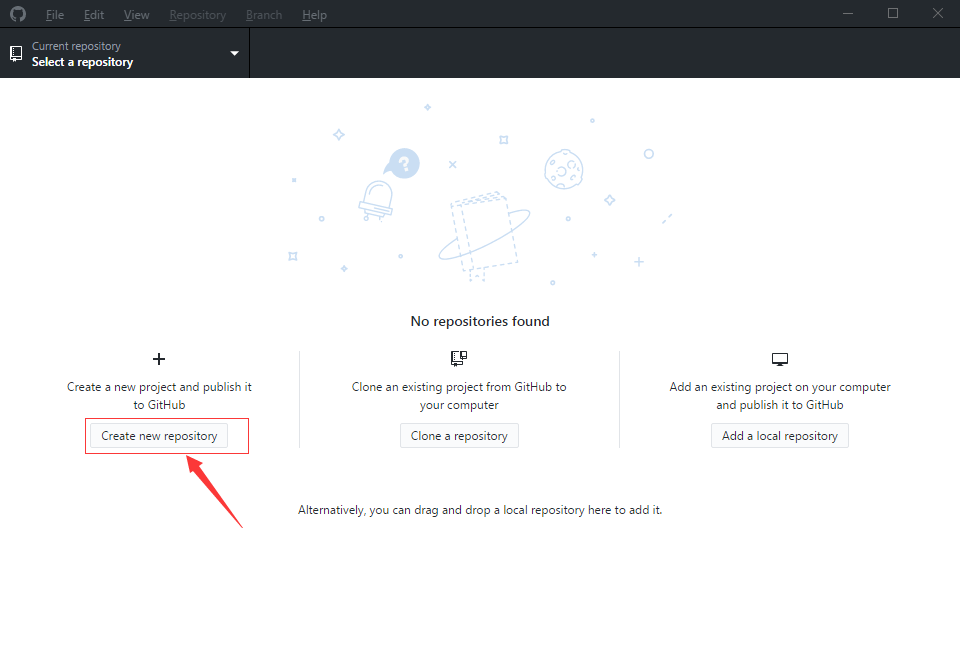Click the clone icon above Clone project text
960x660 pixels.
coord(459,358)
